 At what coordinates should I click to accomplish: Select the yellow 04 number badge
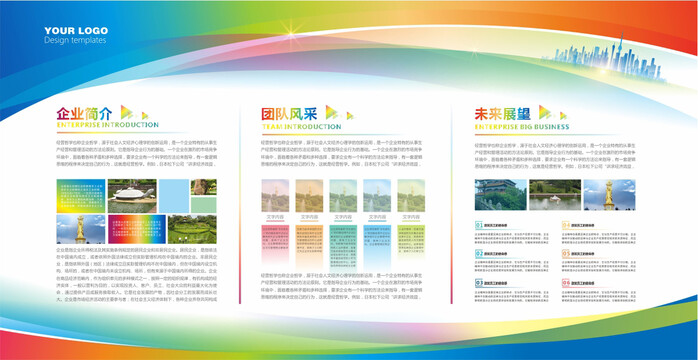[566, 225]
